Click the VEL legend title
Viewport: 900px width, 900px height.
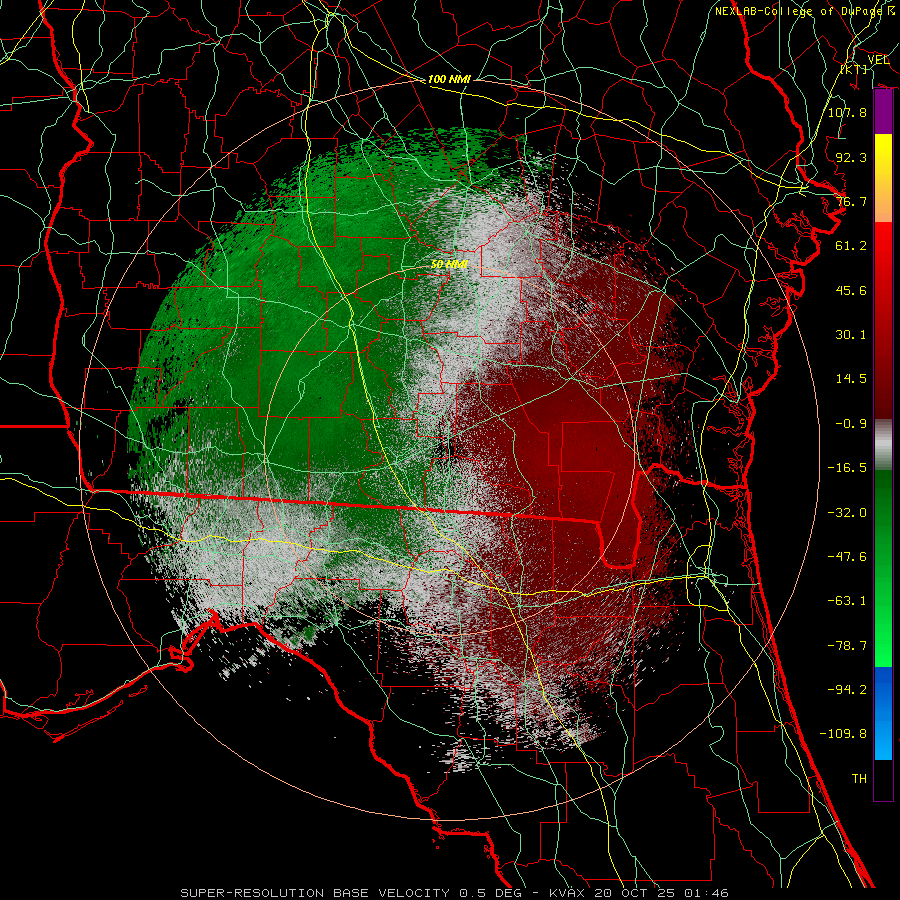pos(878,59)
